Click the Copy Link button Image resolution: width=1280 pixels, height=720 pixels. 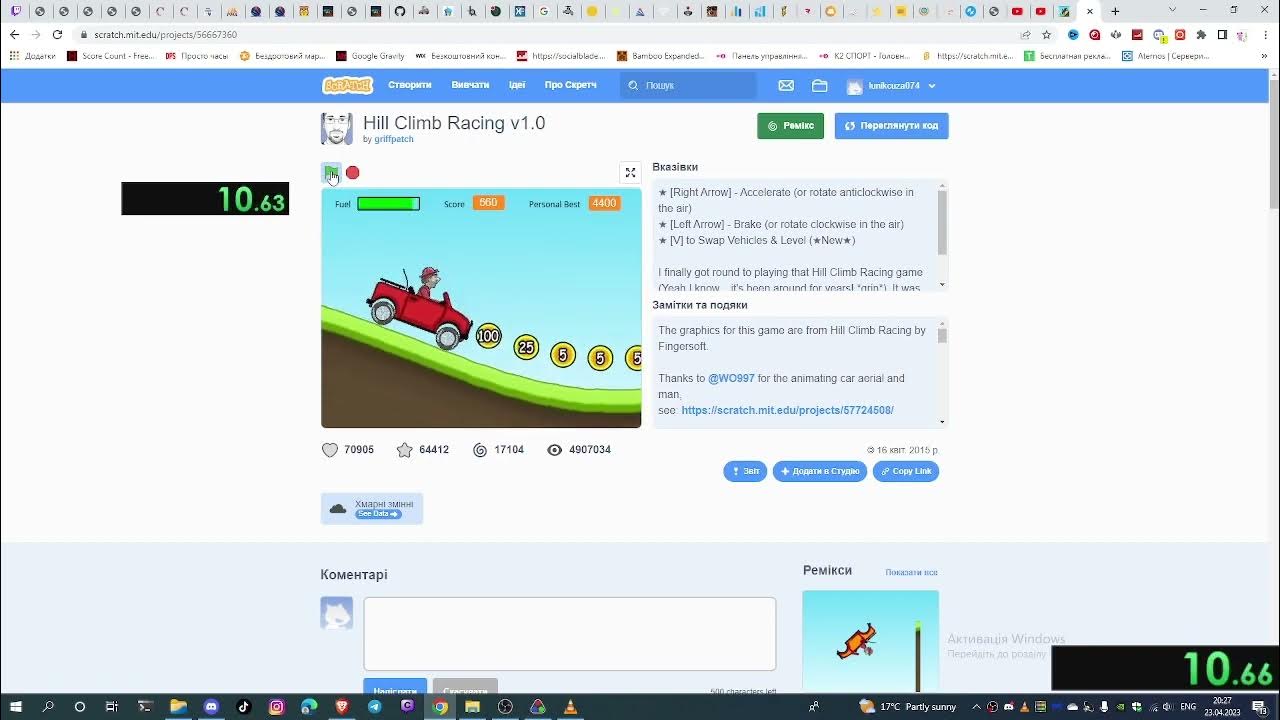(x=906, y=471)
